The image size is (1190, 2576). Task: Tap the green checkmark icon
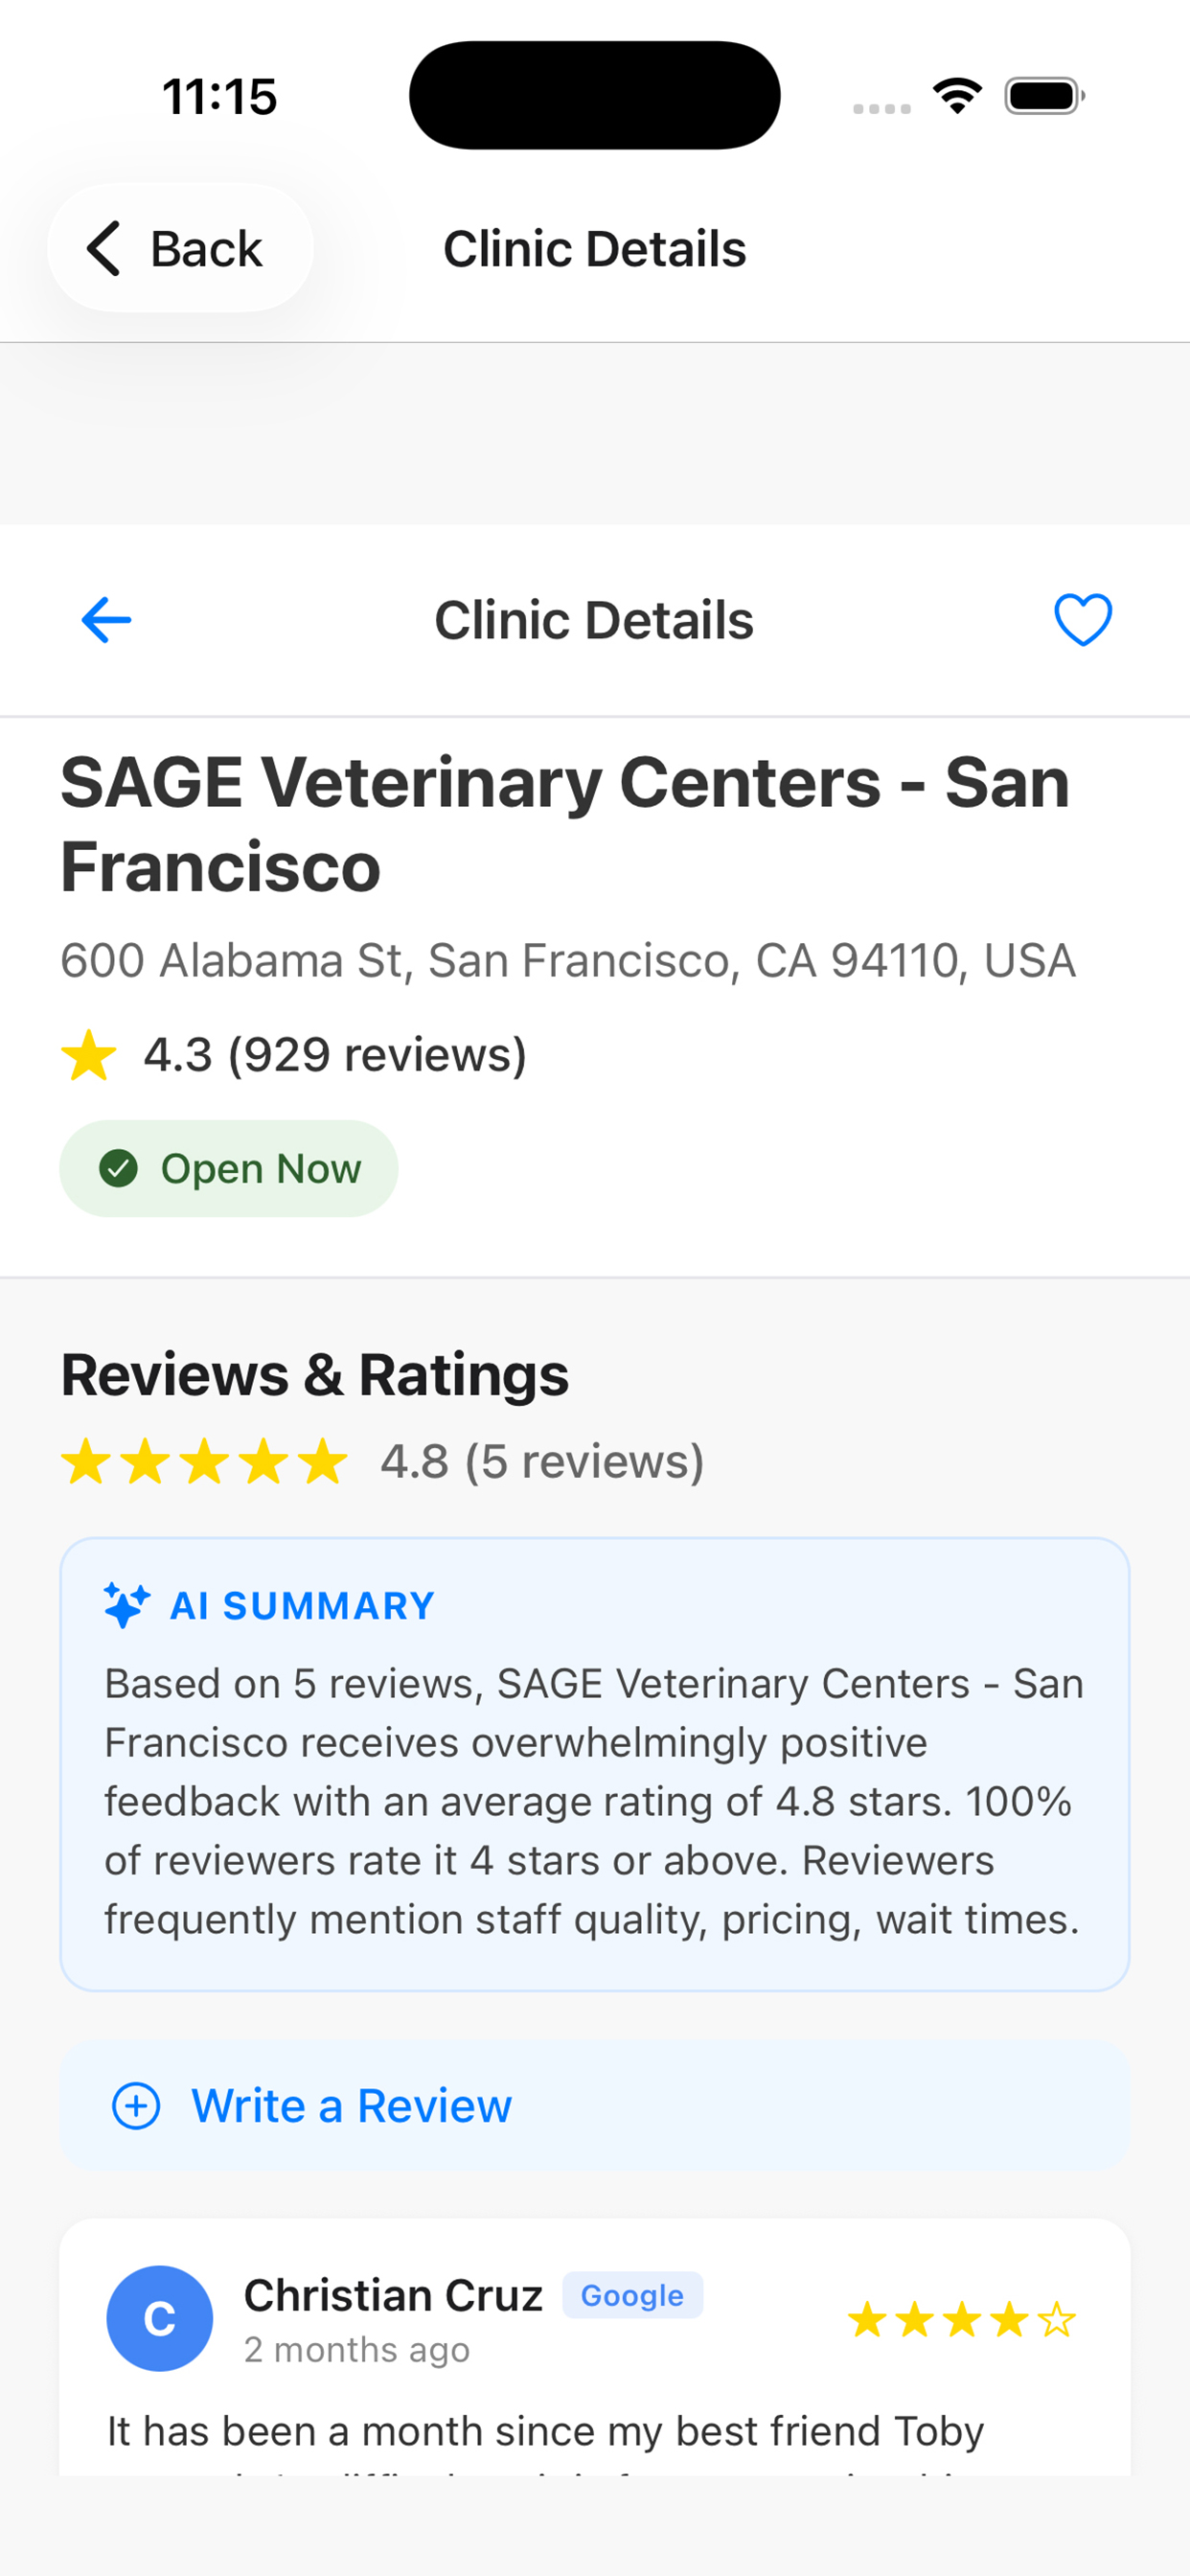(118, 1168)
